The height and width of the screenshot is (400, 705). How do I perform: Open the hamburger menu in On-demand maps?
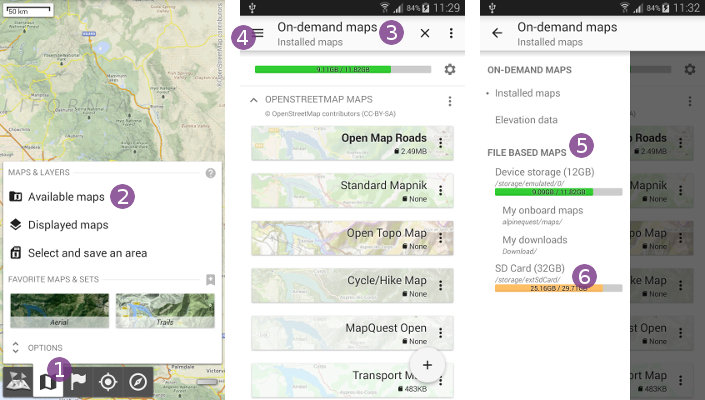click(x=258, y=33)
